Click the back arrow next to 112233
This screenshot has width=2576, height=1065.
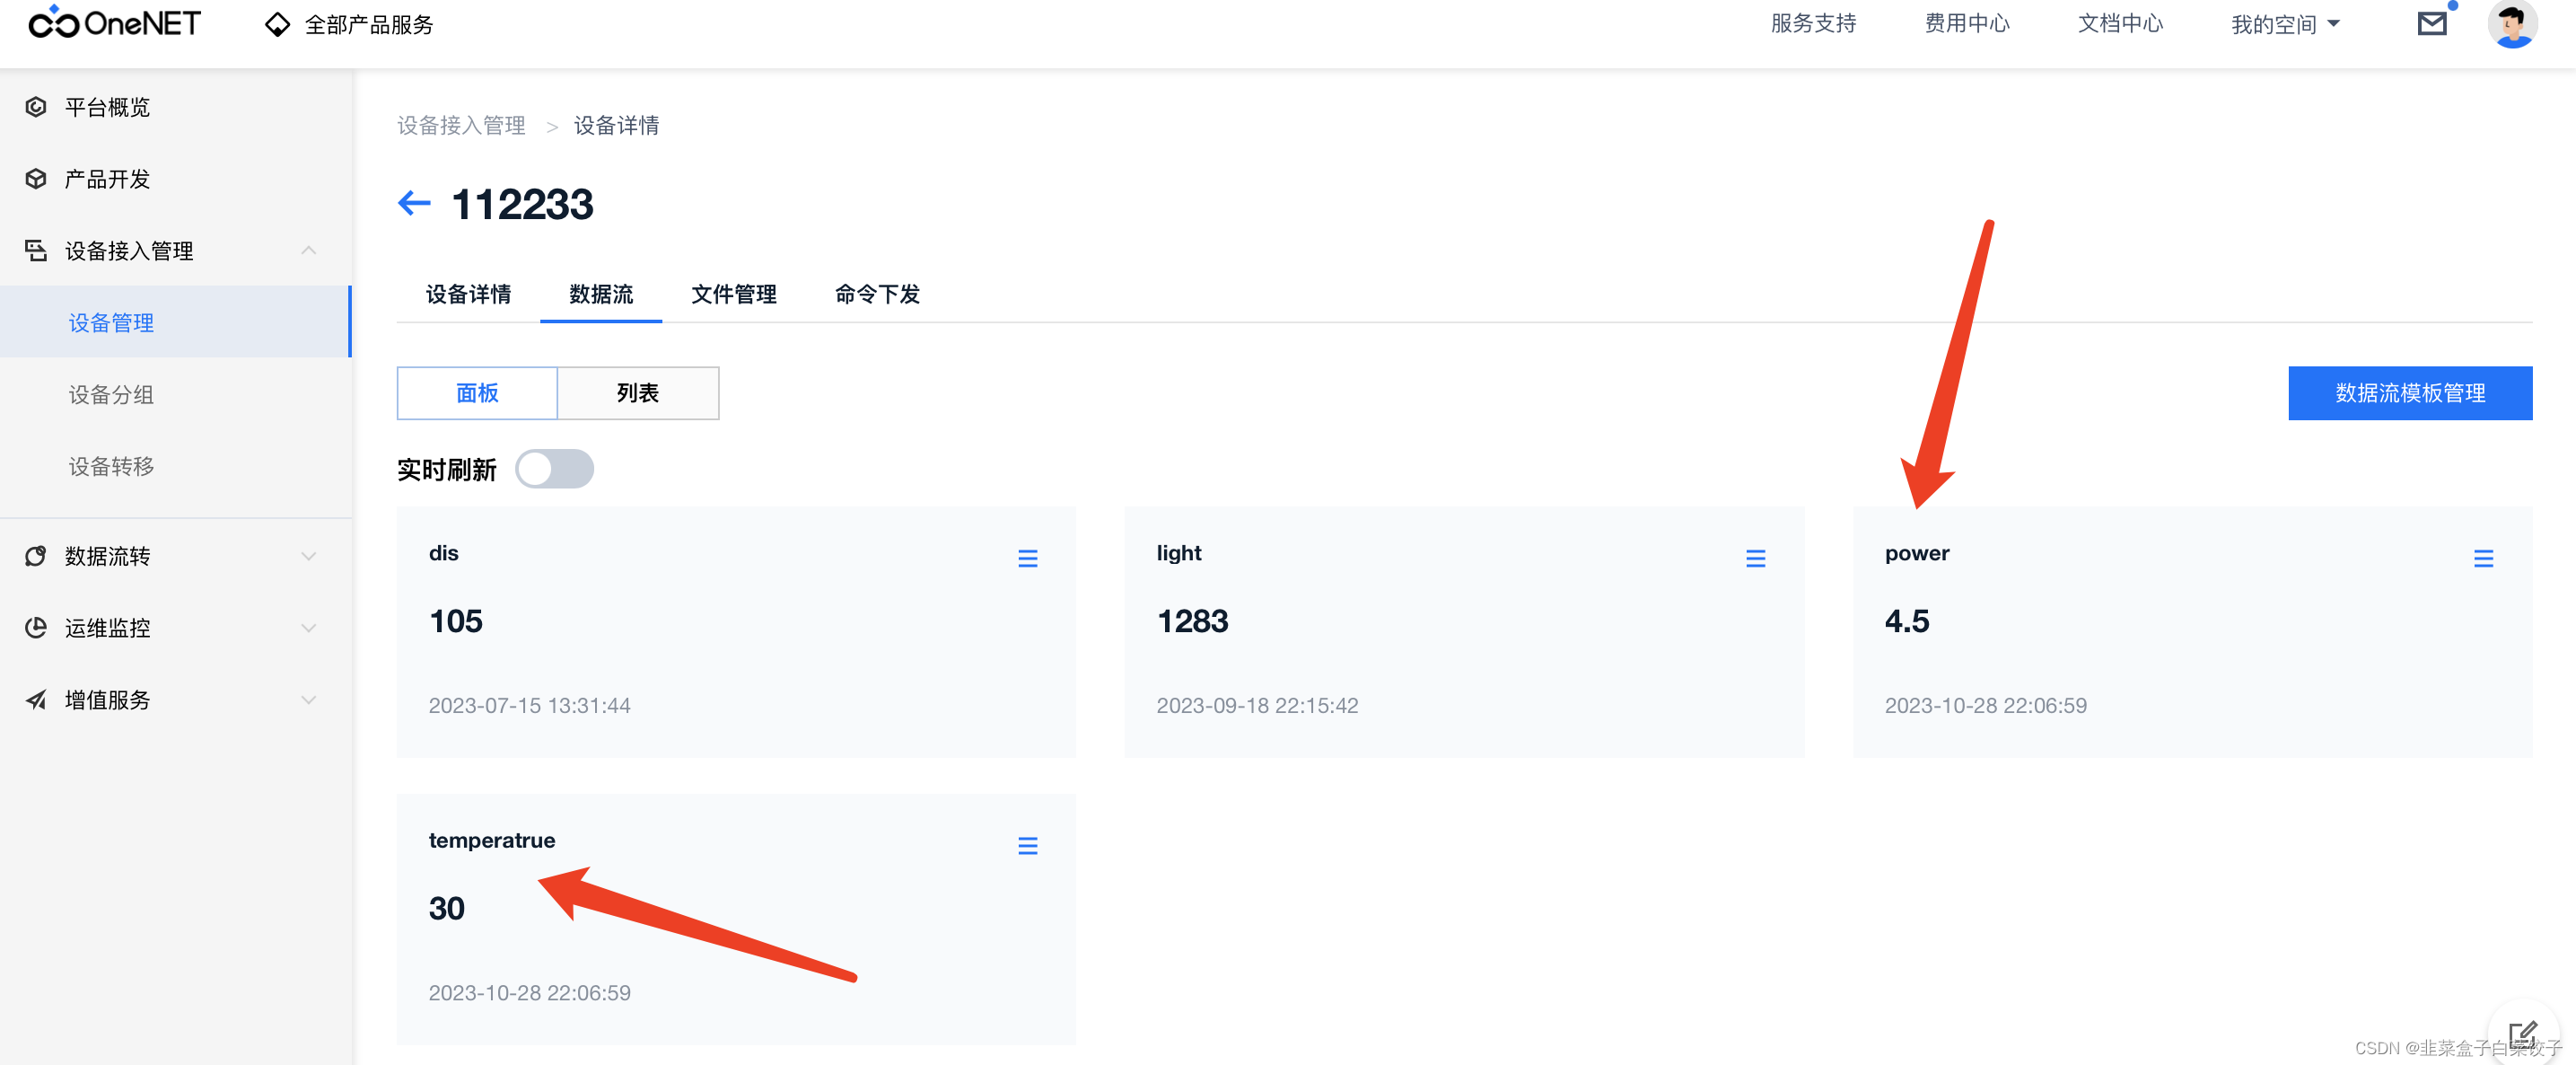coord(413,204)
